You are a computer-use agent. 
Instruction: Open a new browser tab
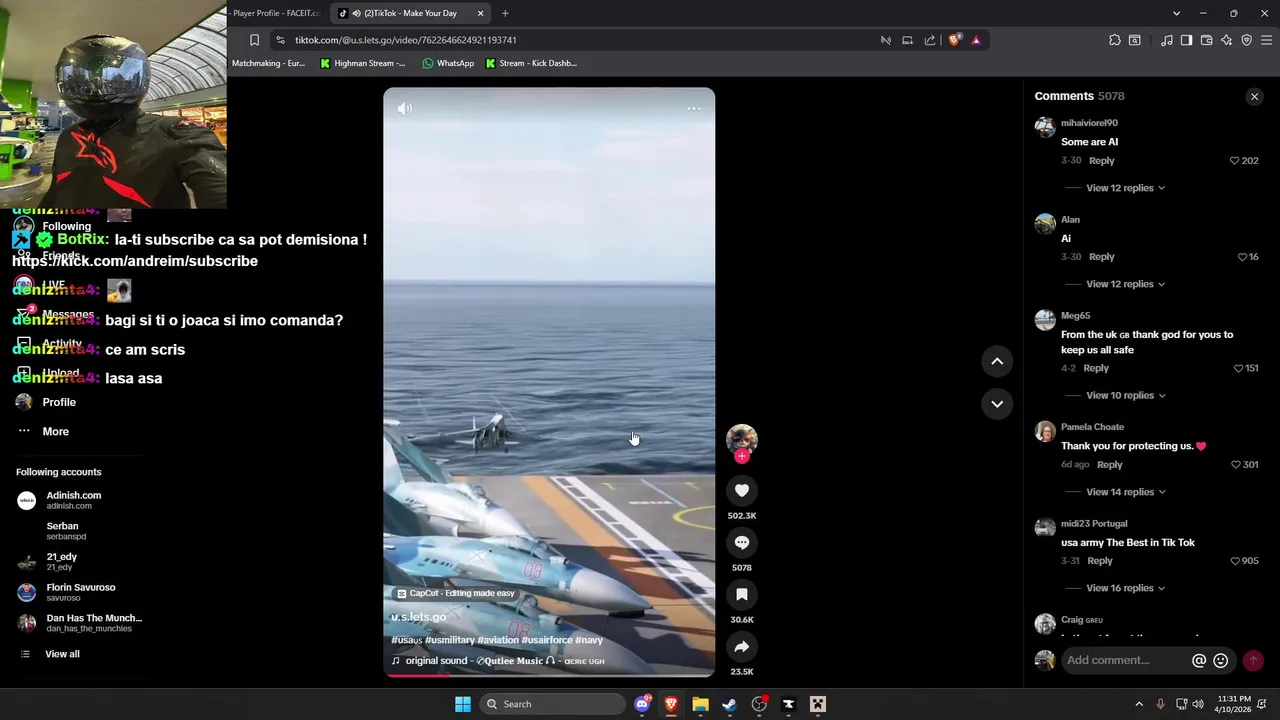(x=505, y=13)
